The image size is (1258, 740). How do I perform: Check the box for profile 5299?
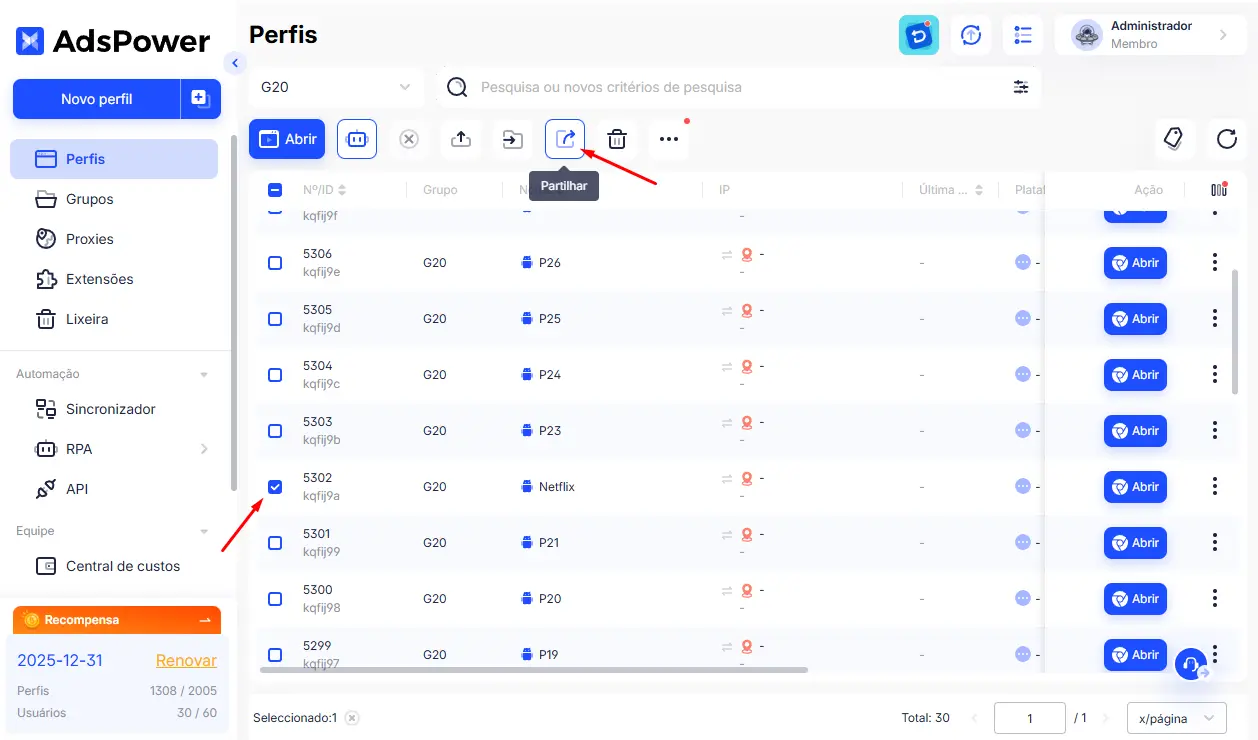click(x=275, y=654)
